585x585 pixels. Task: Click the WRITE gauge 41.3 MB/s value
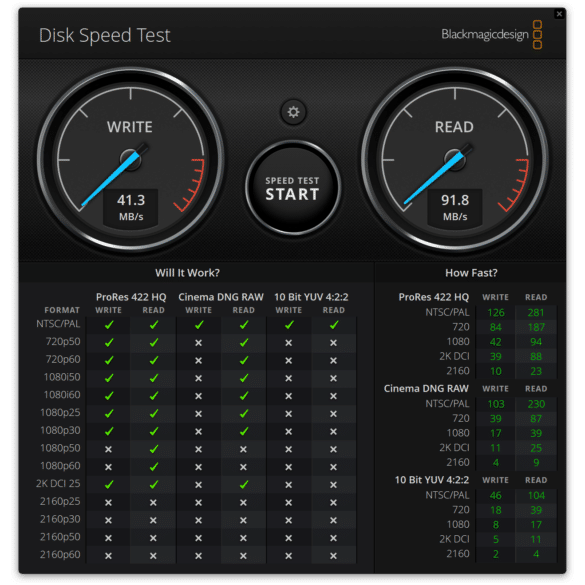131,208
